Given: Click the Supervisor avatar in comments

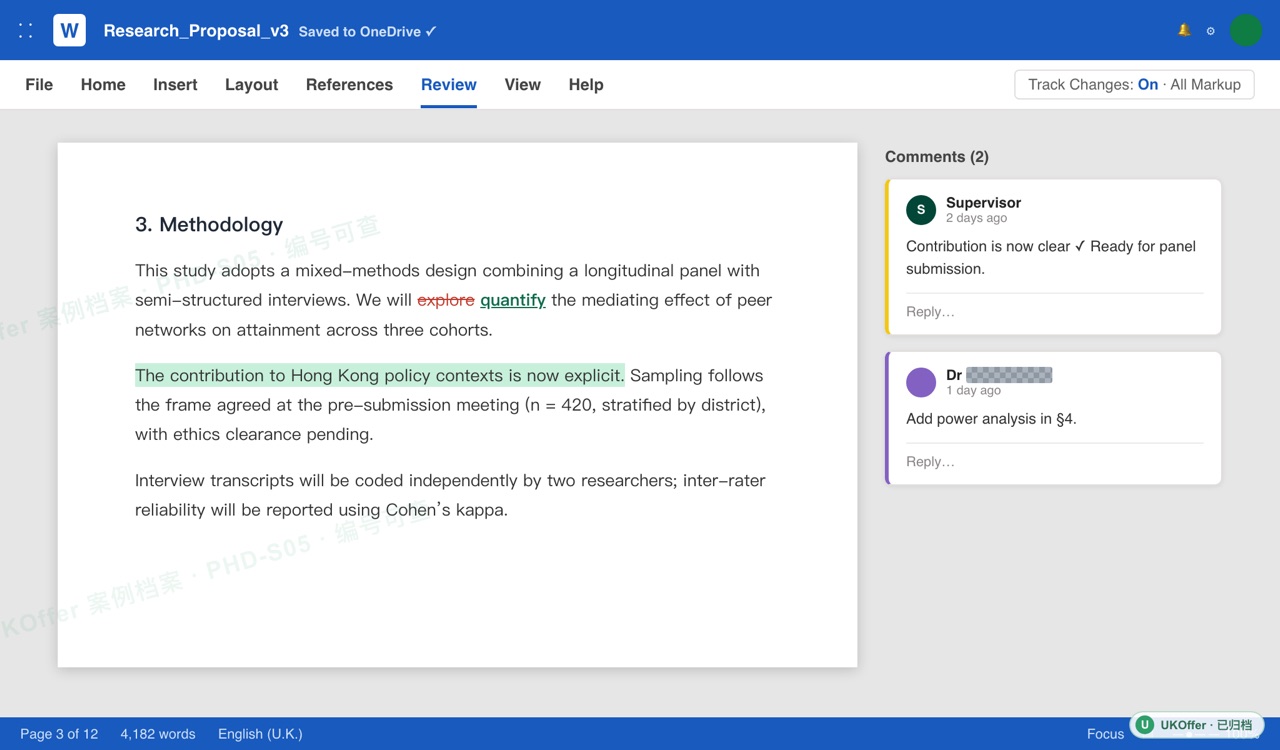Looking at the screenshot, I should click(921, 210).
